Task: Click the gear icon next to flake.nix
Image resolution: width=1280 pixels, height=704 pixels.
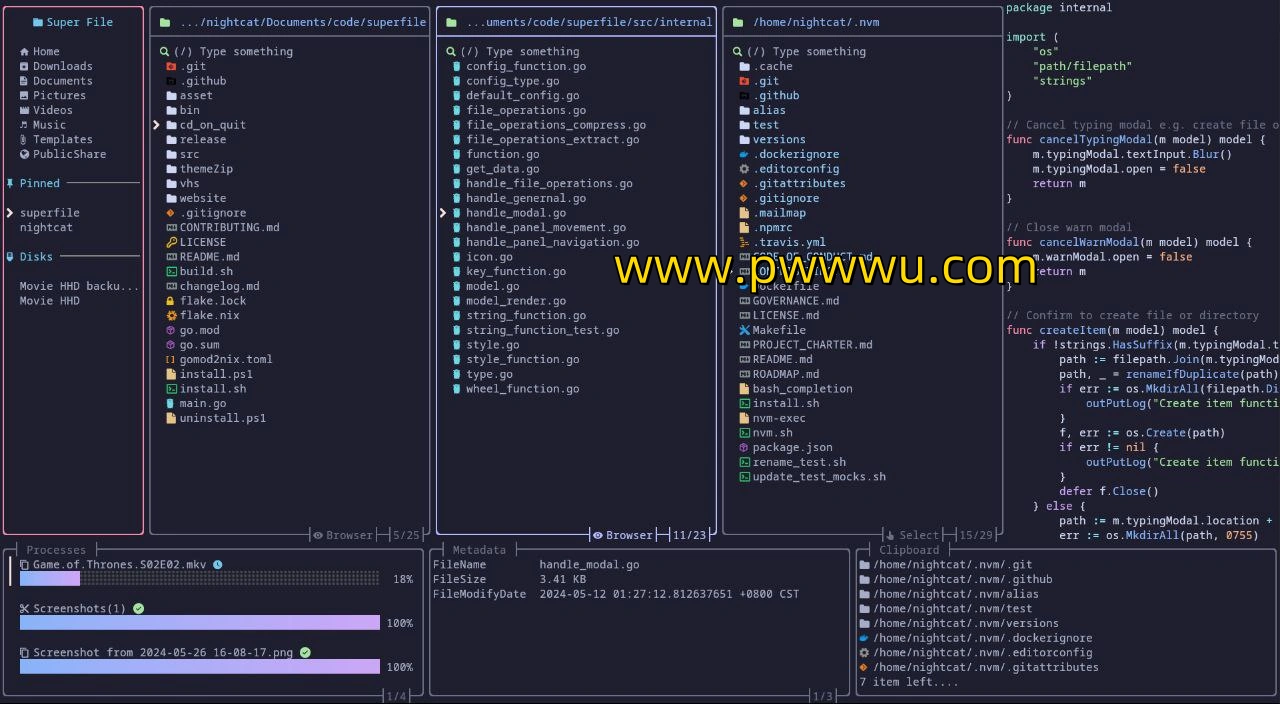Action: [171, 315]
